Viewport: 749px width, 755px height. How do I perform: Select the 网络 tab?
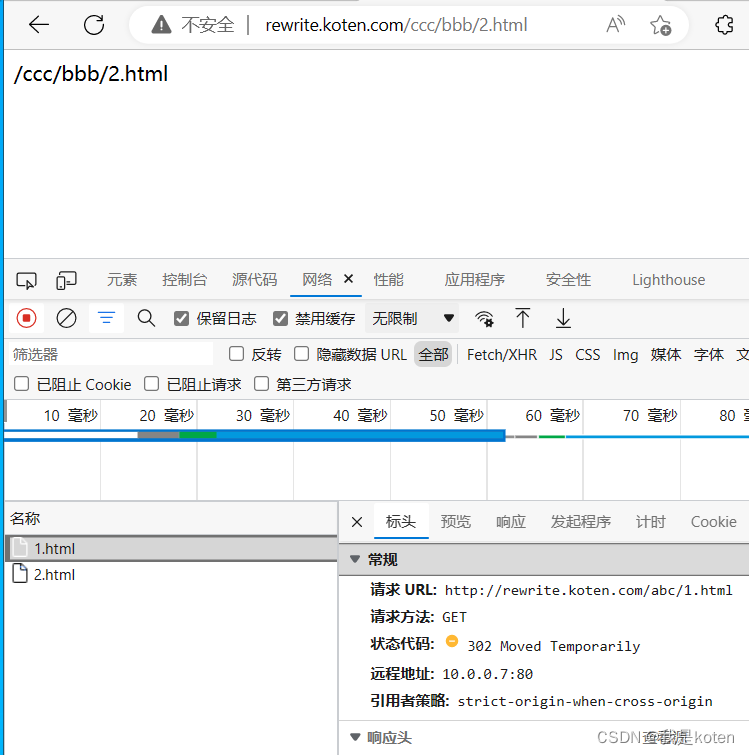(x=317, y=280)
